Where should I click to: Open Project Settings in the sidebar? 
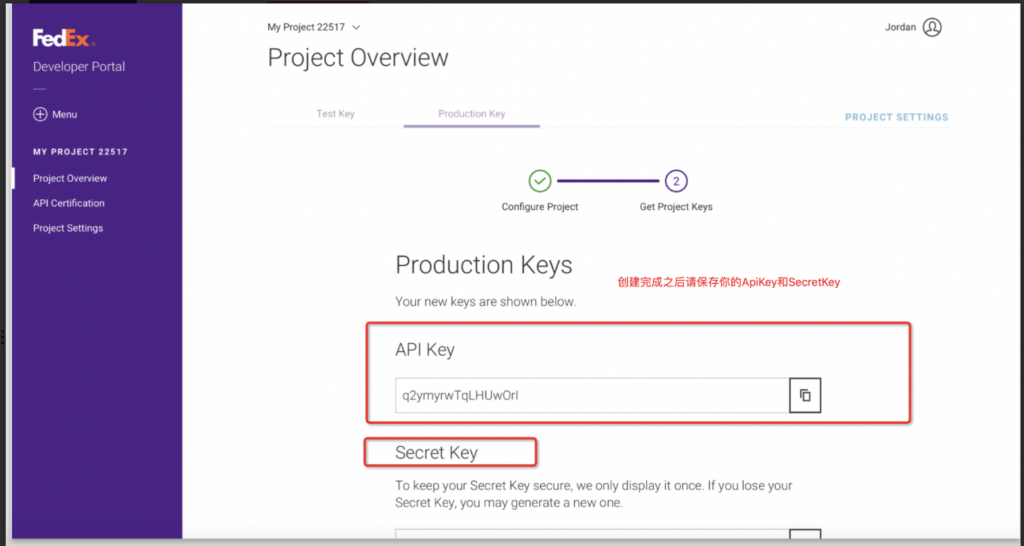coord(68,228)
